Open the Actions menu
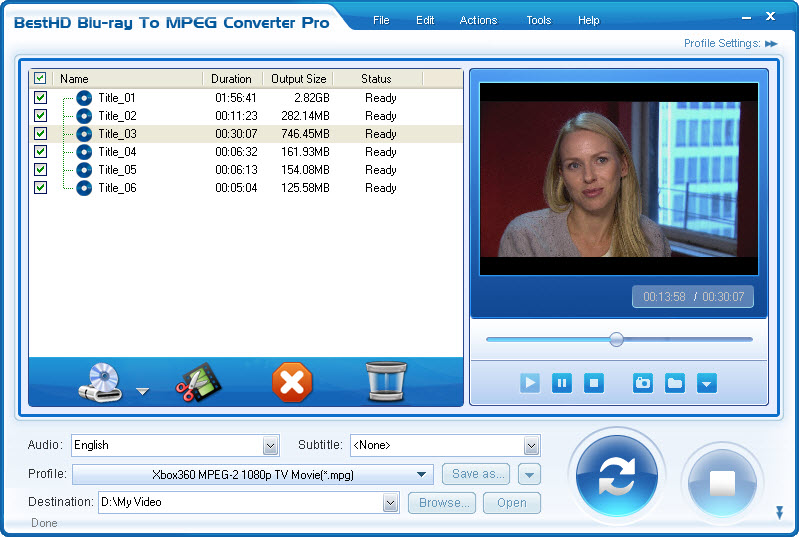Viewport: 799px width, 537px height. point(478,20)
